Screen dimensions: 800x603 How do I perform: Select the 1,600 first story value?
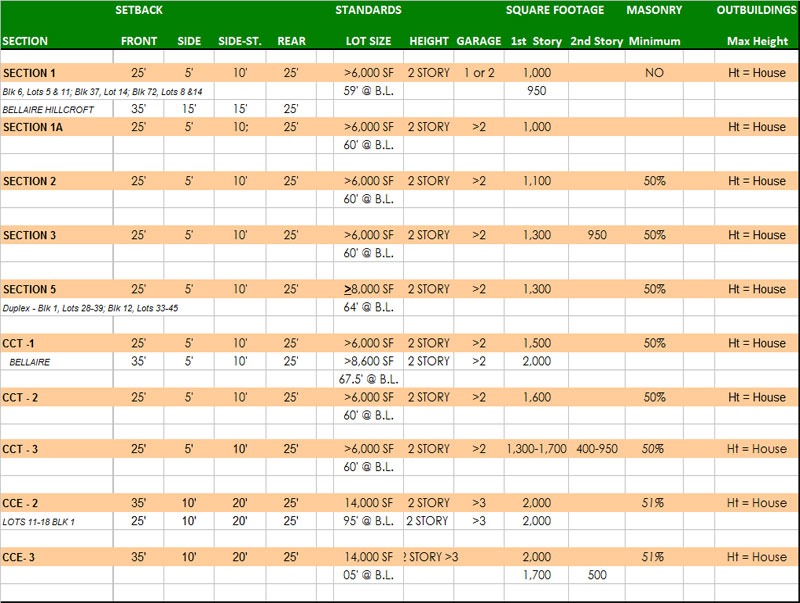point(537,397)
